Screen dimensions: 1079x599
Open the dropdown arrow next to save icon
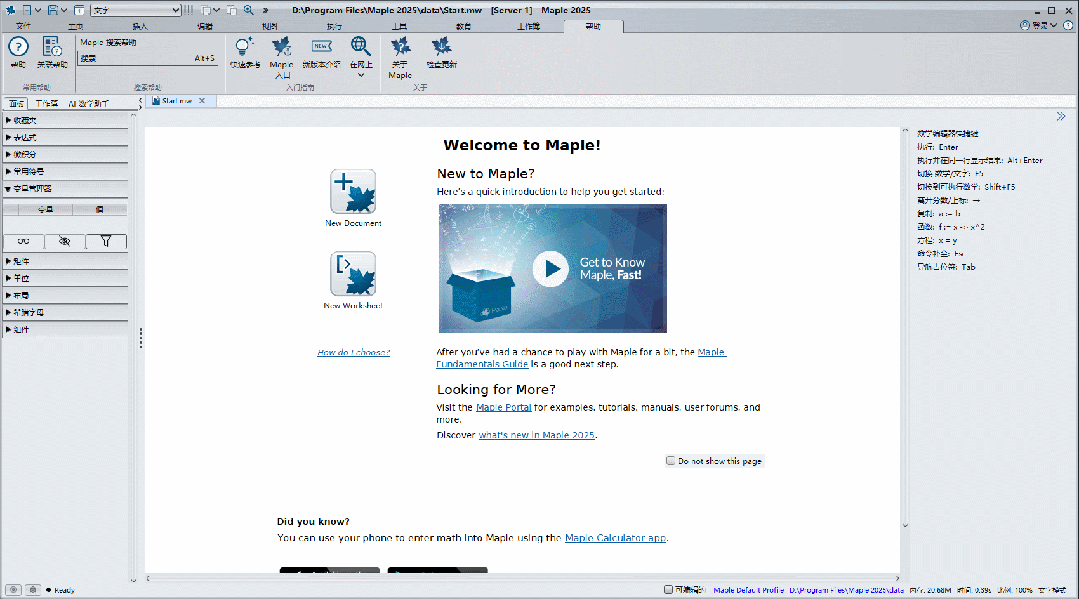tap(63, 10)
